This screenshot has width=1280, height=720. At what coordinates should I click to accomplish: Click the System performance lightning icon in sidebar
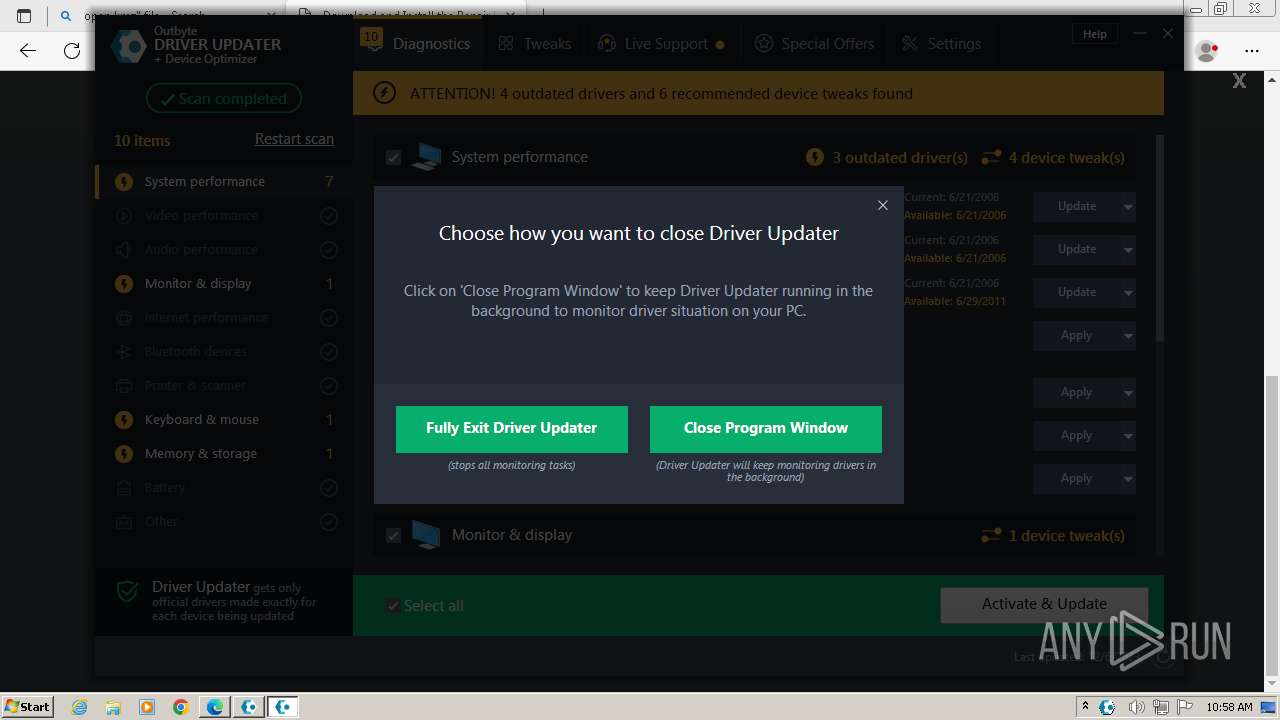(x=124, y=182)
